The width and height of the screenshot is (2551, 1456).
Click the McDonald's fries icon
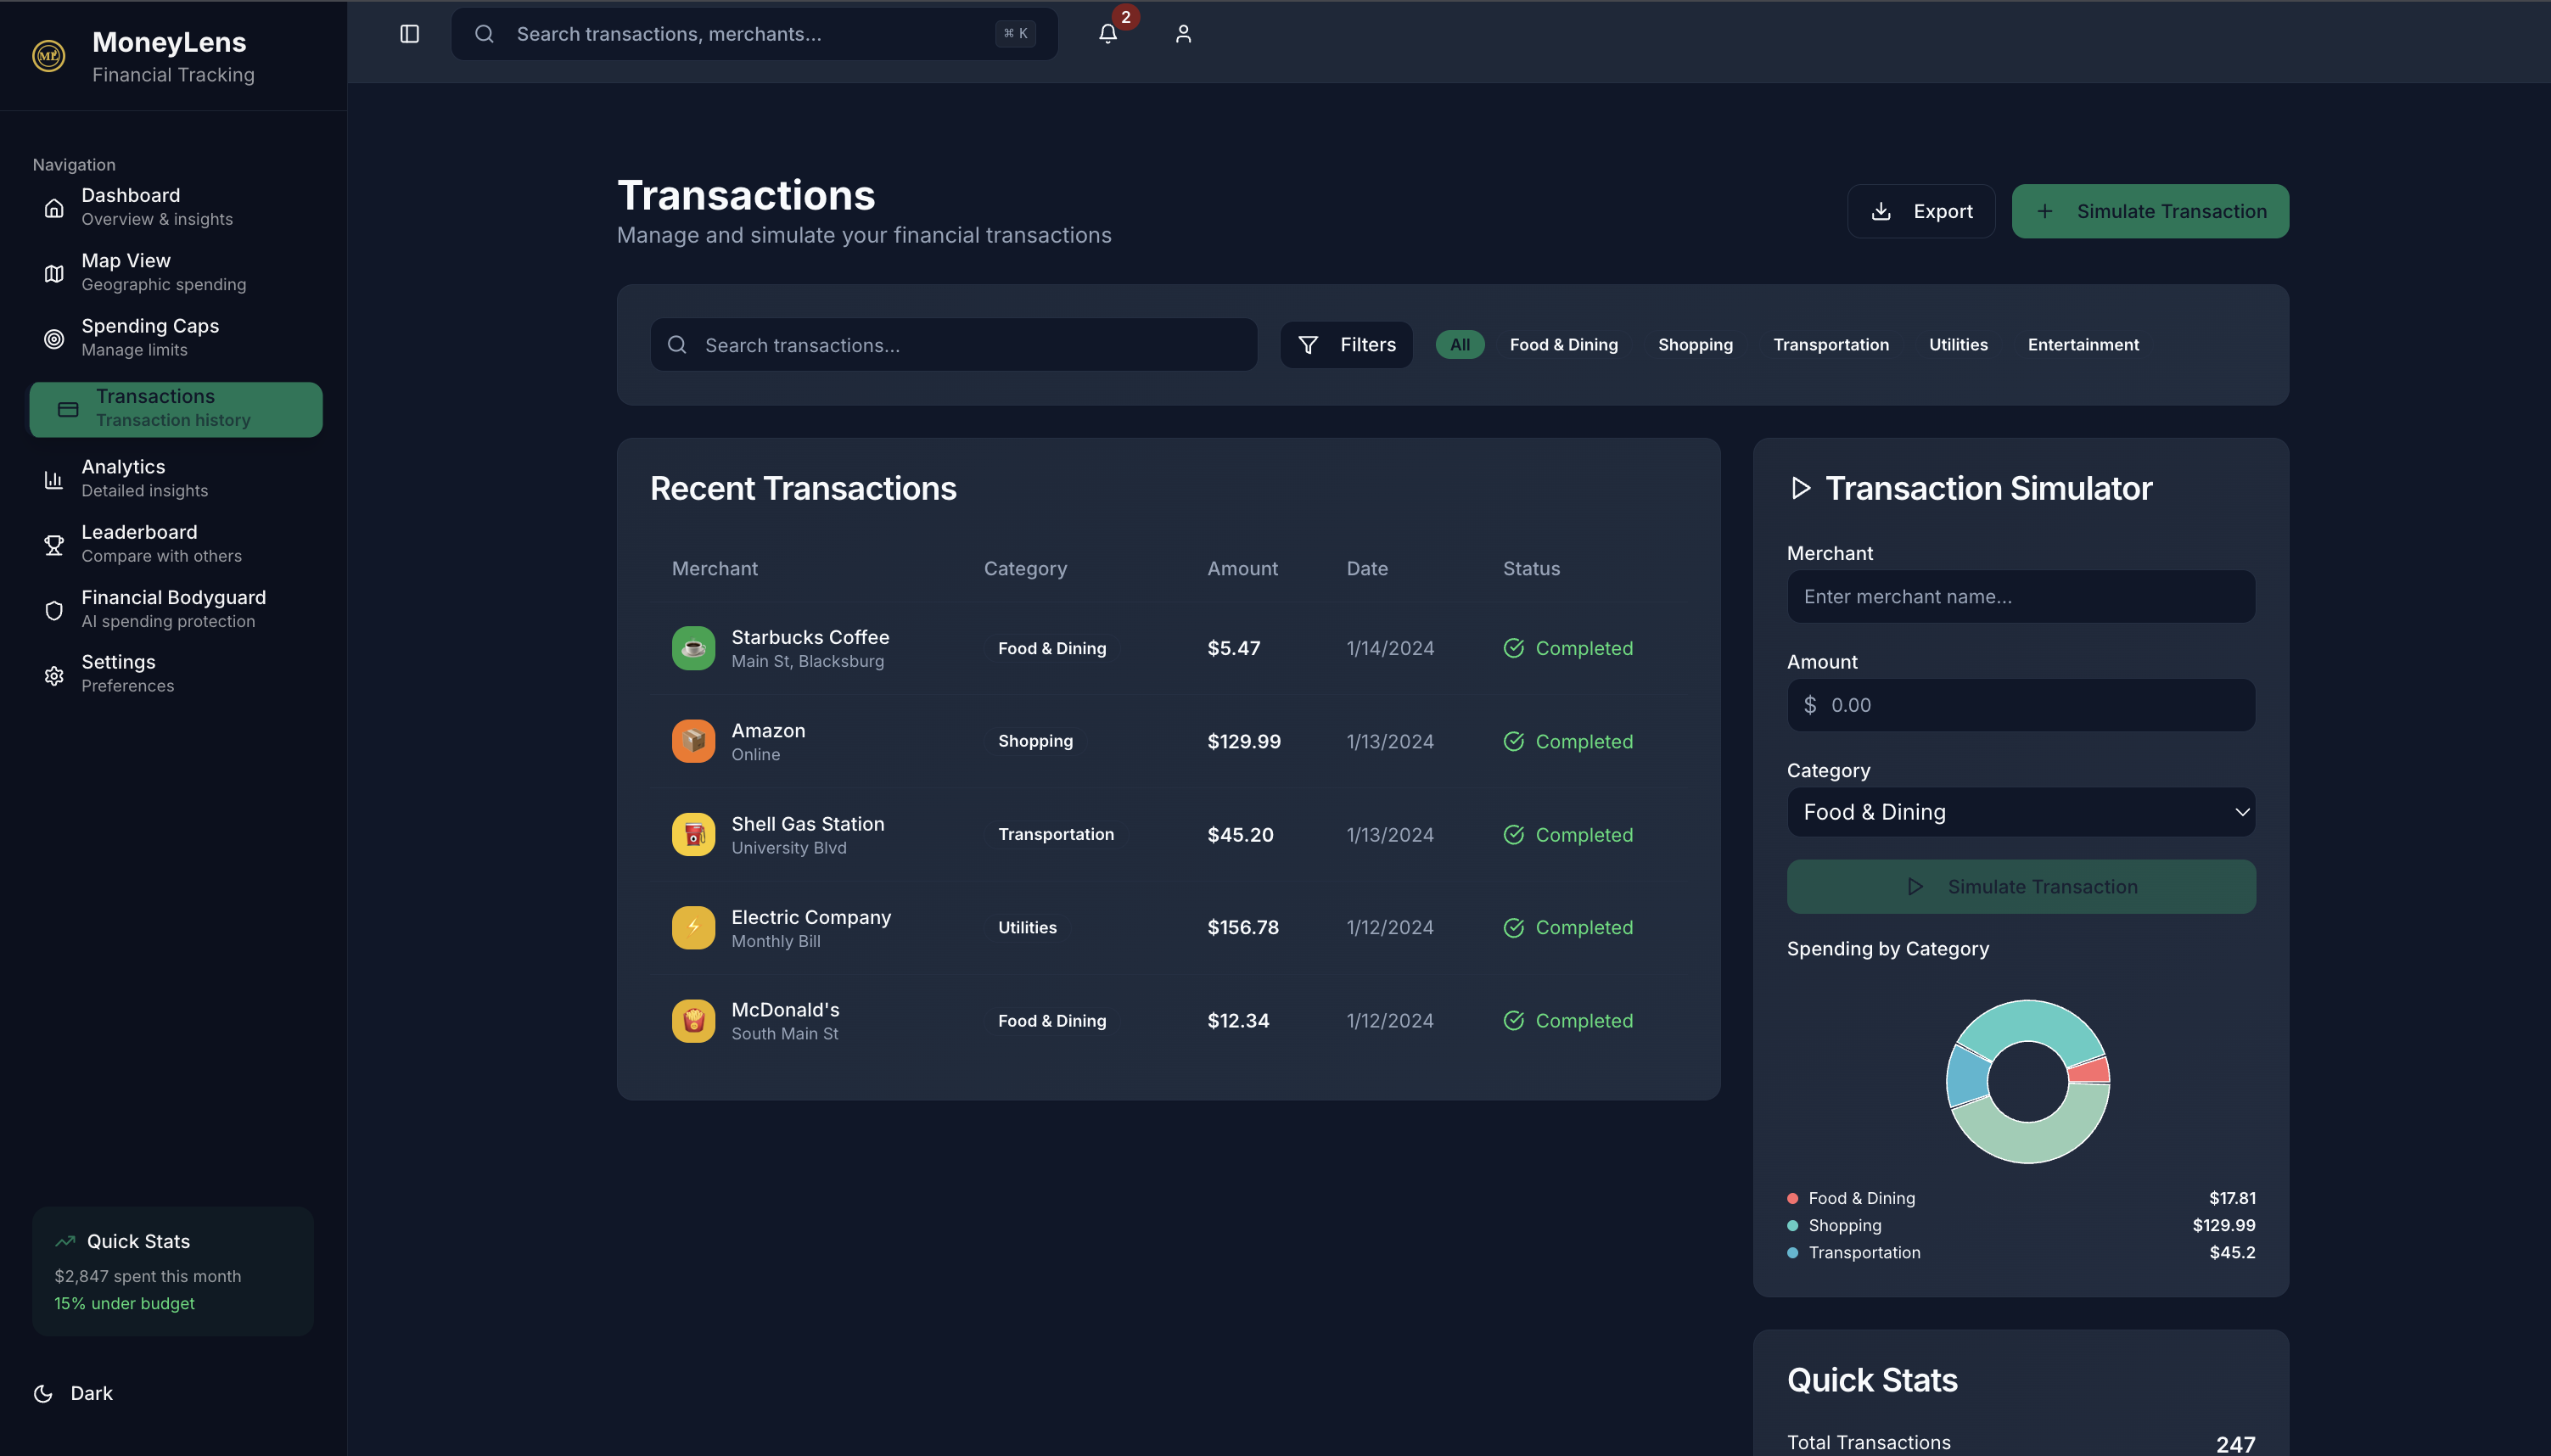pyautogui.click(x=693, y=1020)
